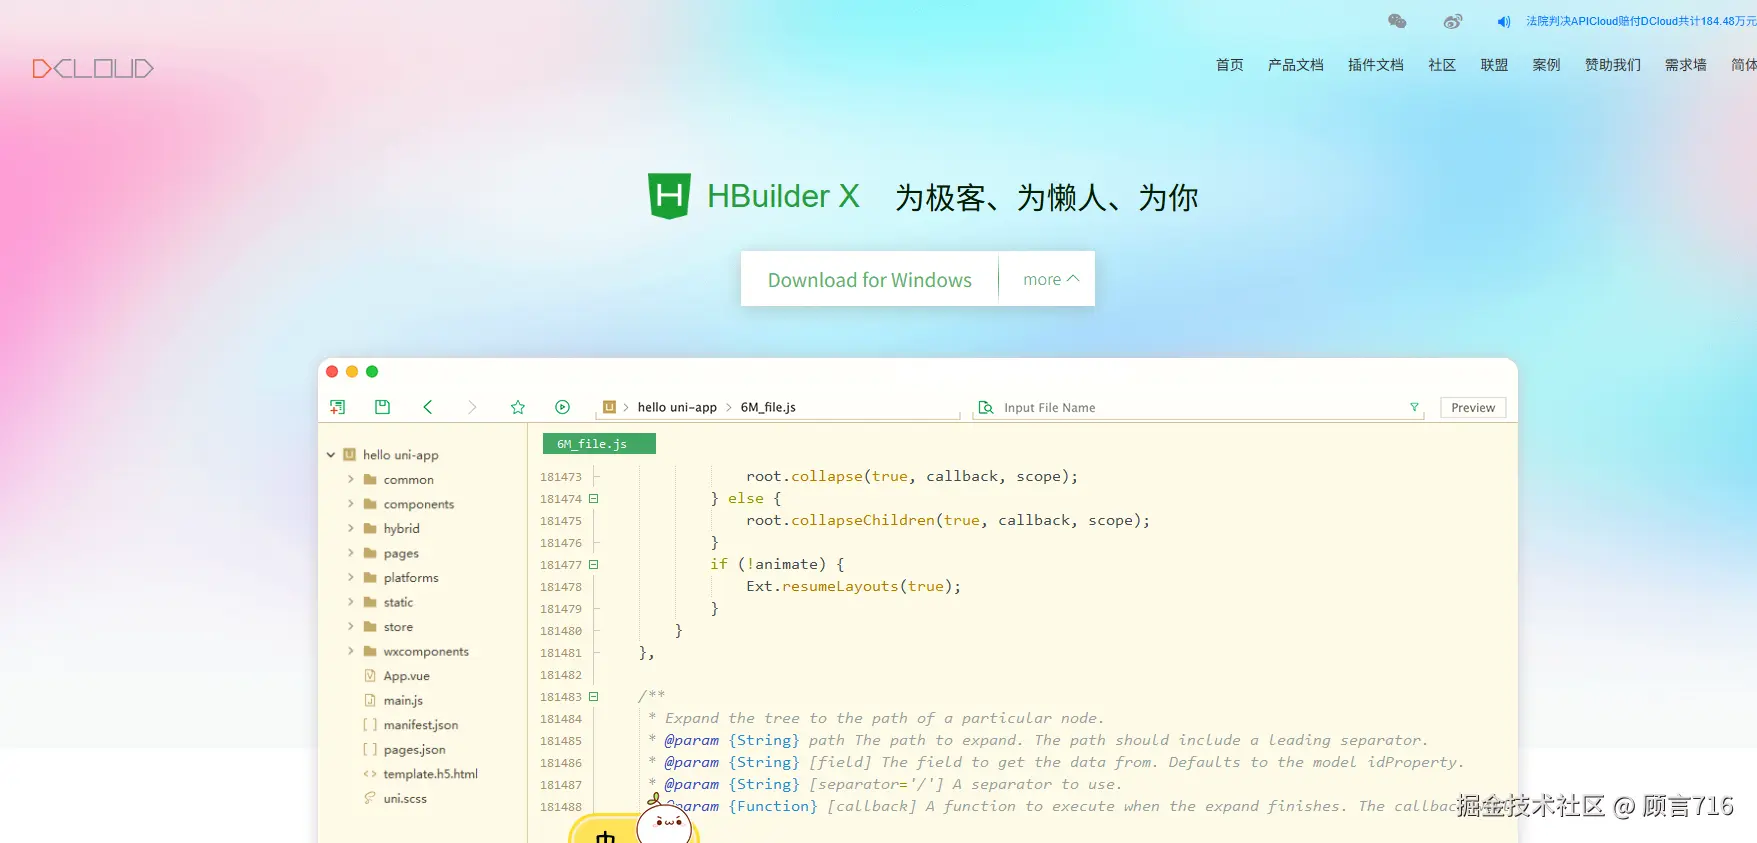1757x843 pixels.
Task: Expand the pages folder chevron
Action: pos(351,553)
